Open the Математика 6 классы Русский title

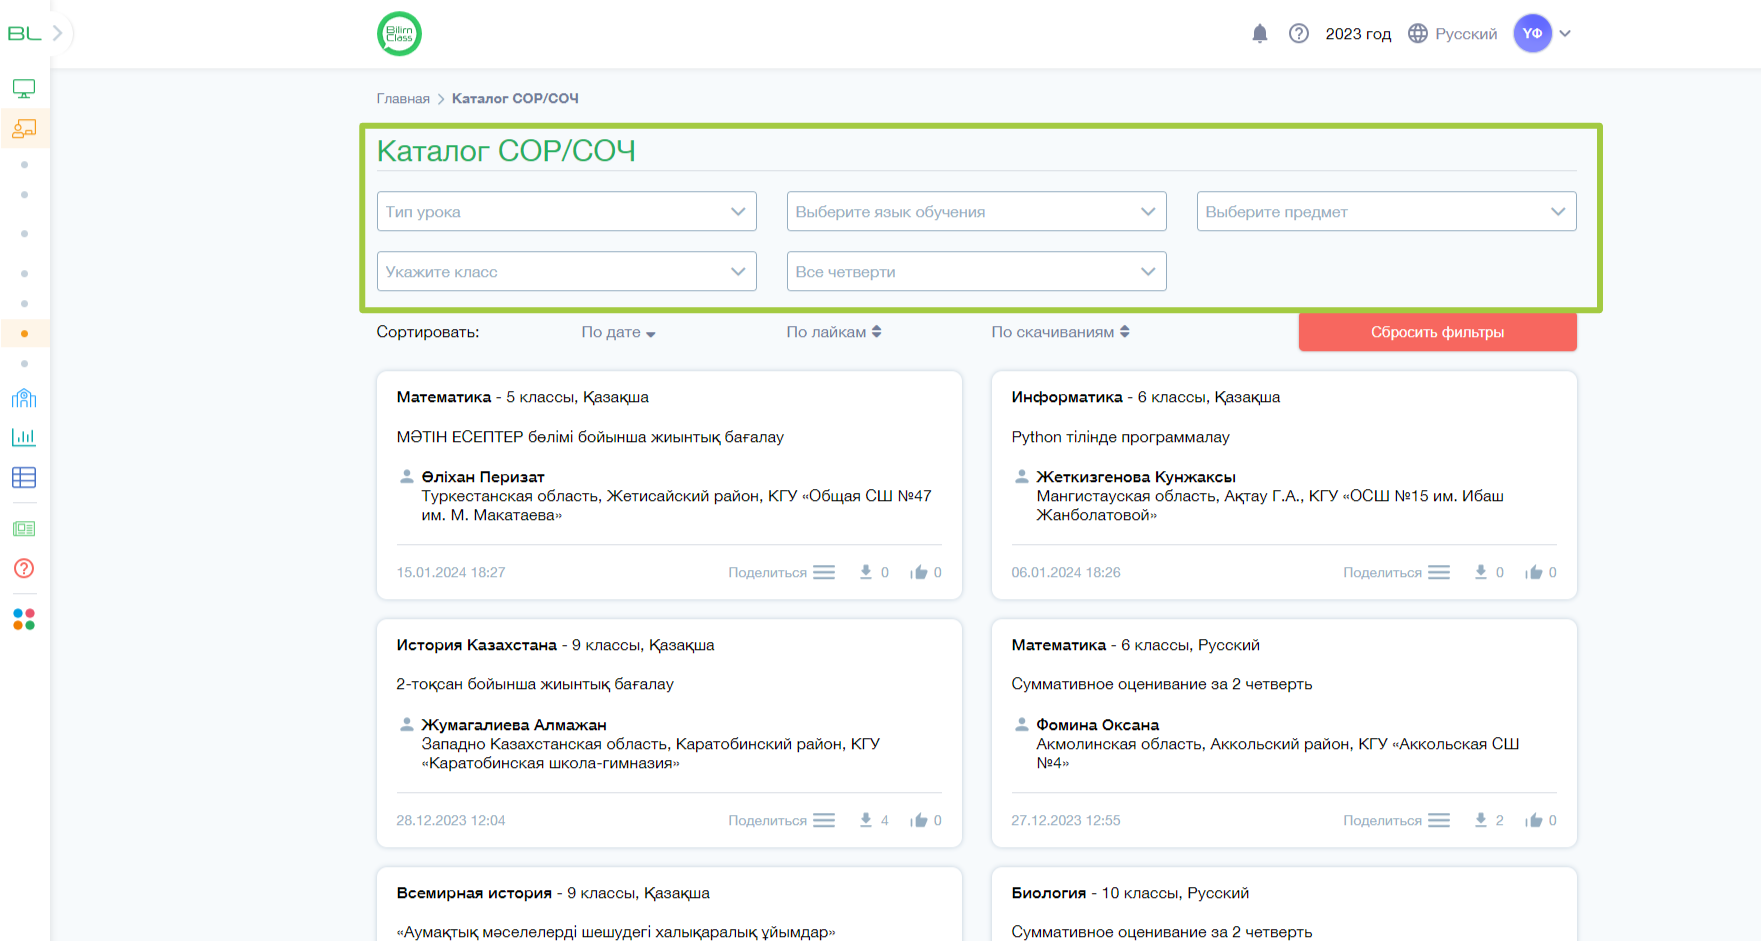click(1135, 645)
